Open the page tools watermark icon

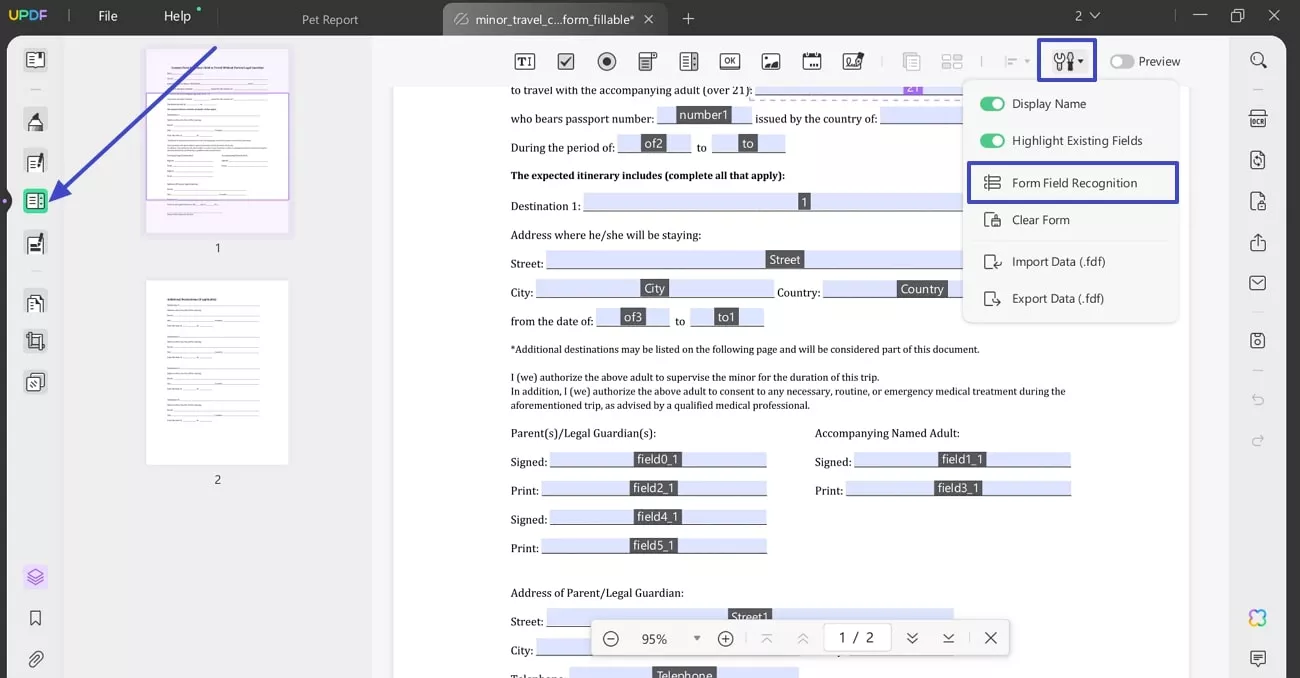point(36,382)
